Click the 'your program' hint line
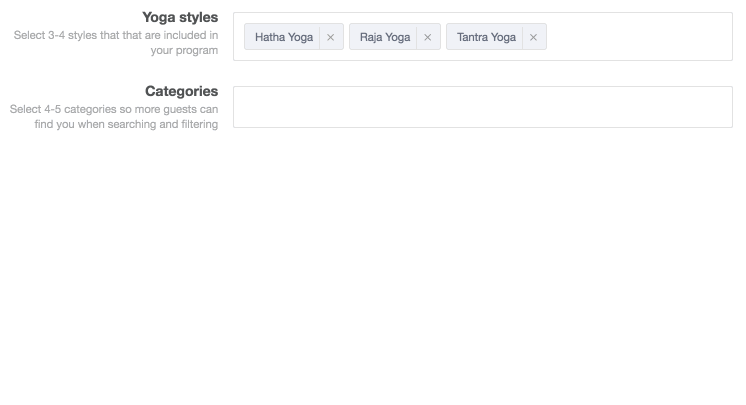The image size is (746, 405). [x=185, y=50]
